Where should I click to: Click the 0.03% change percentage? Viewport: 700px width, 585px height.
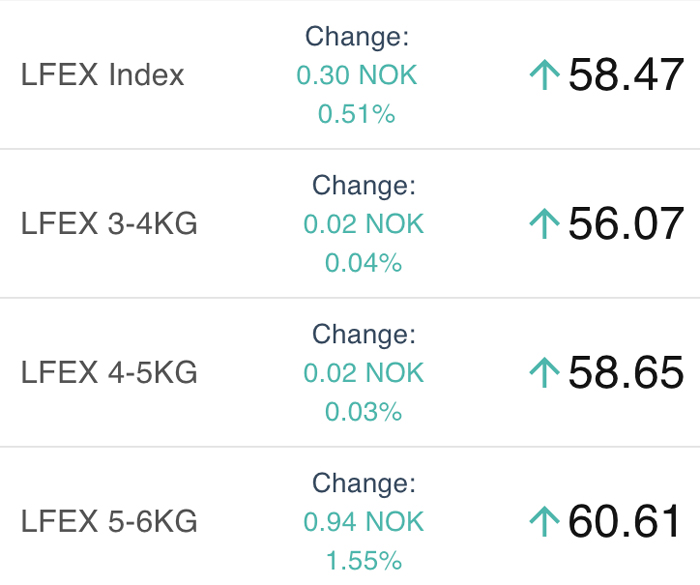point(363,411)
